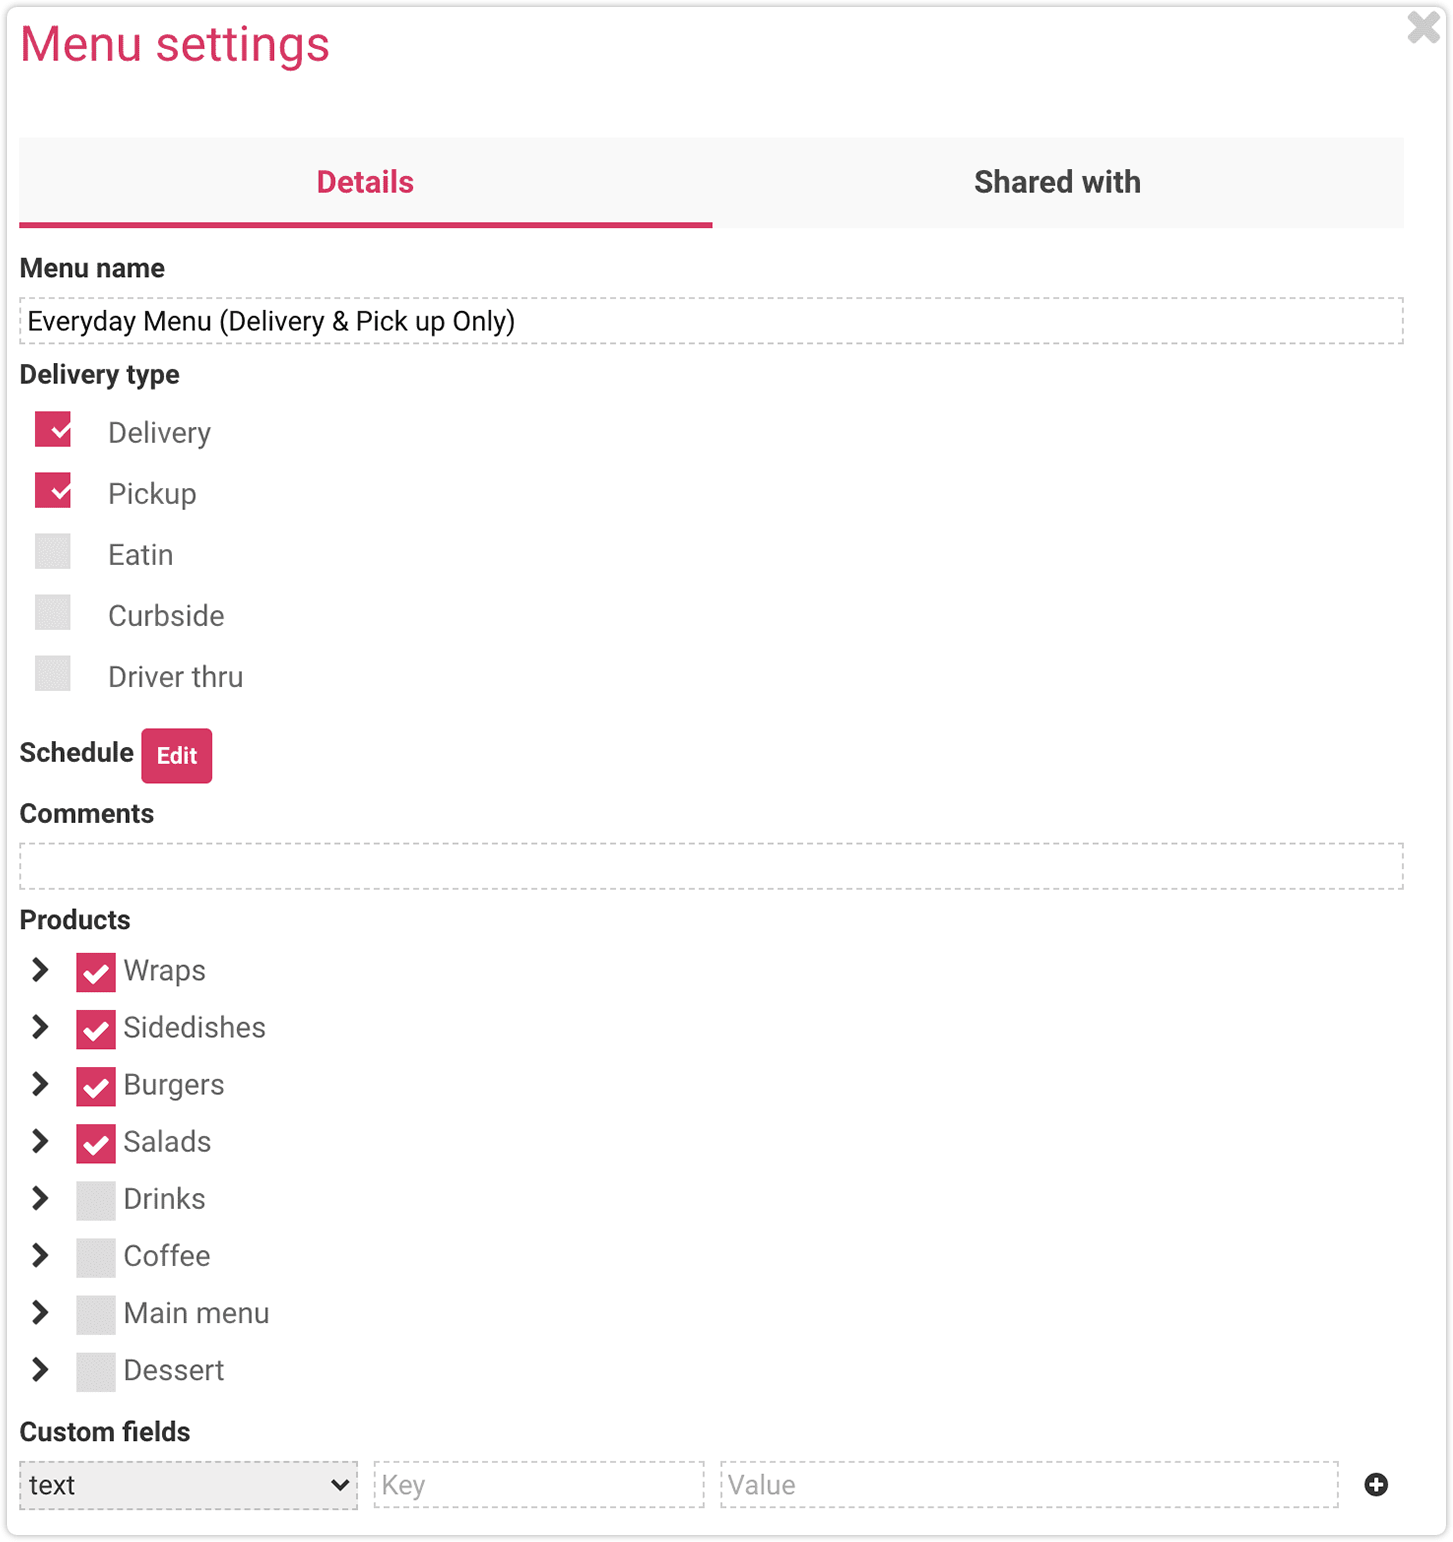Check the Coffee products checkbox

(x=96, y=1257)
